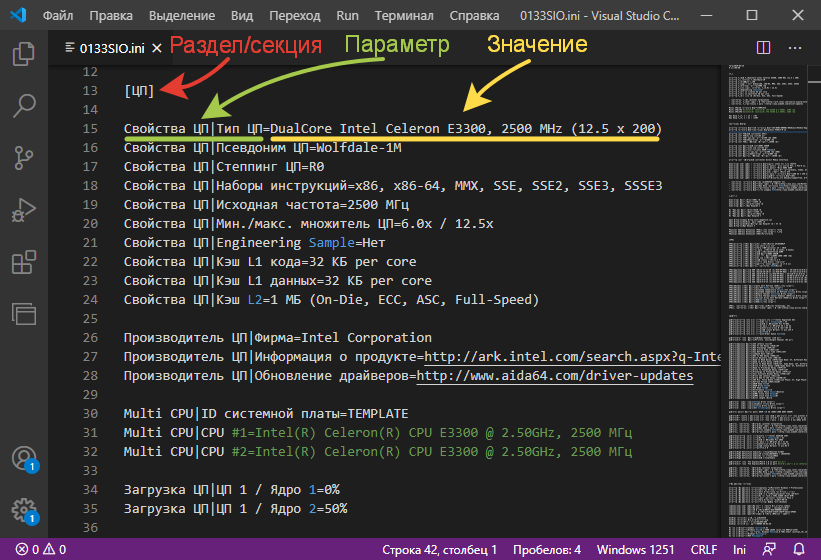Open the Search view

coord(23,105)
